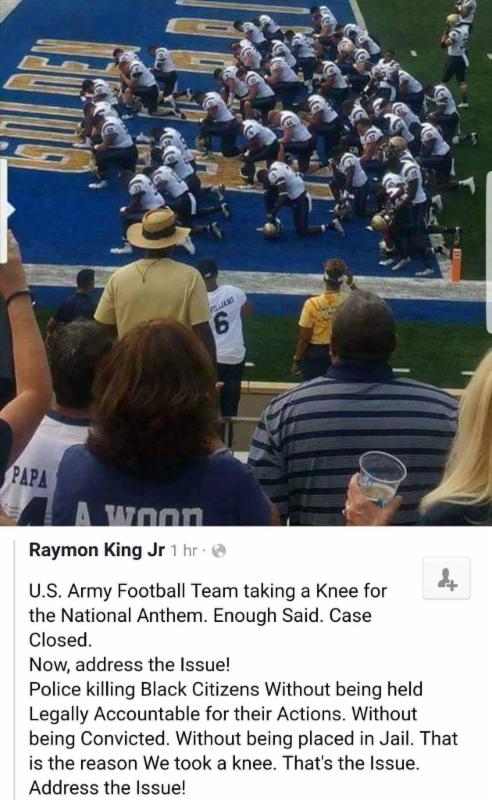Click the man's straw hat in photo
492x800 pixels.
(x=158, y=228)
